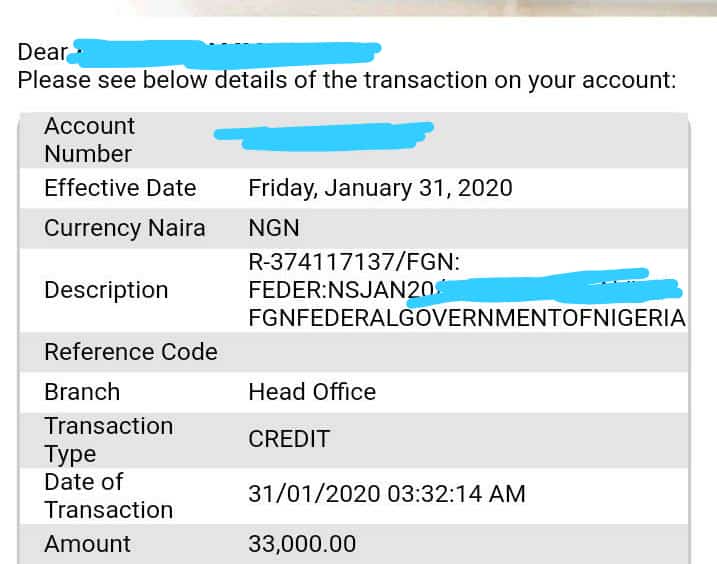Viewport: 717px width, 564px height.
Task: Click the "Date of Transaction" label
Action: 108,496
